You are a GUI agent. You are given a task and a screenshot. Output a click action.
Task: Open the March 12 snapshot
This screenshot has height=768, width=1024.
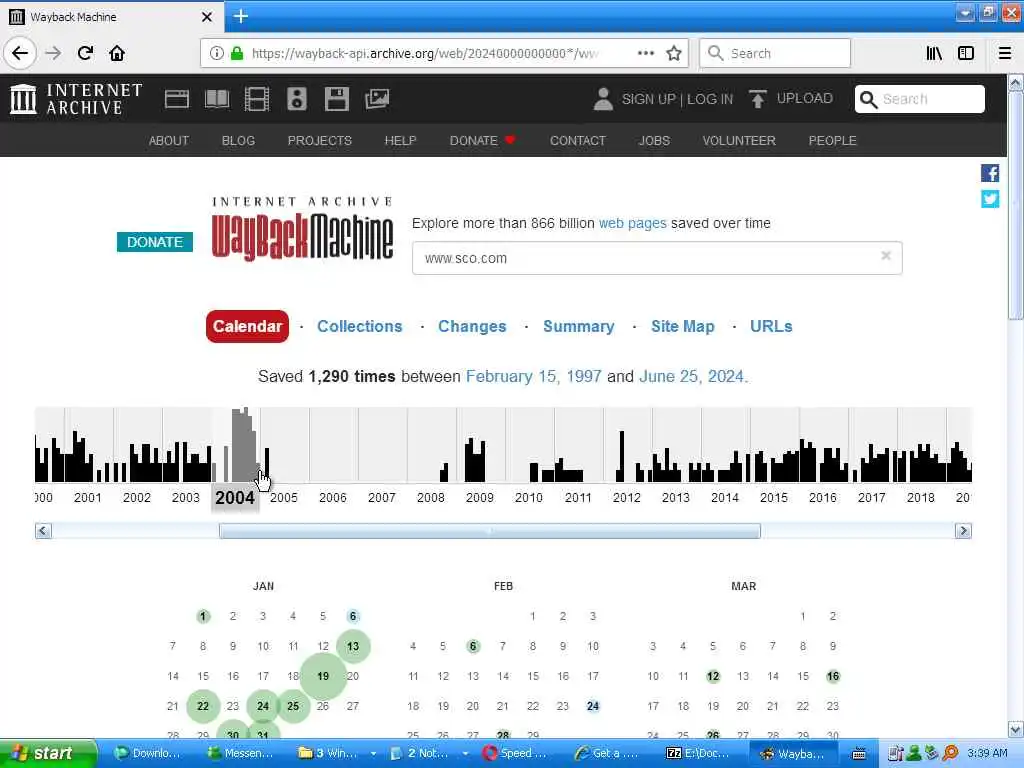[712, 676]
